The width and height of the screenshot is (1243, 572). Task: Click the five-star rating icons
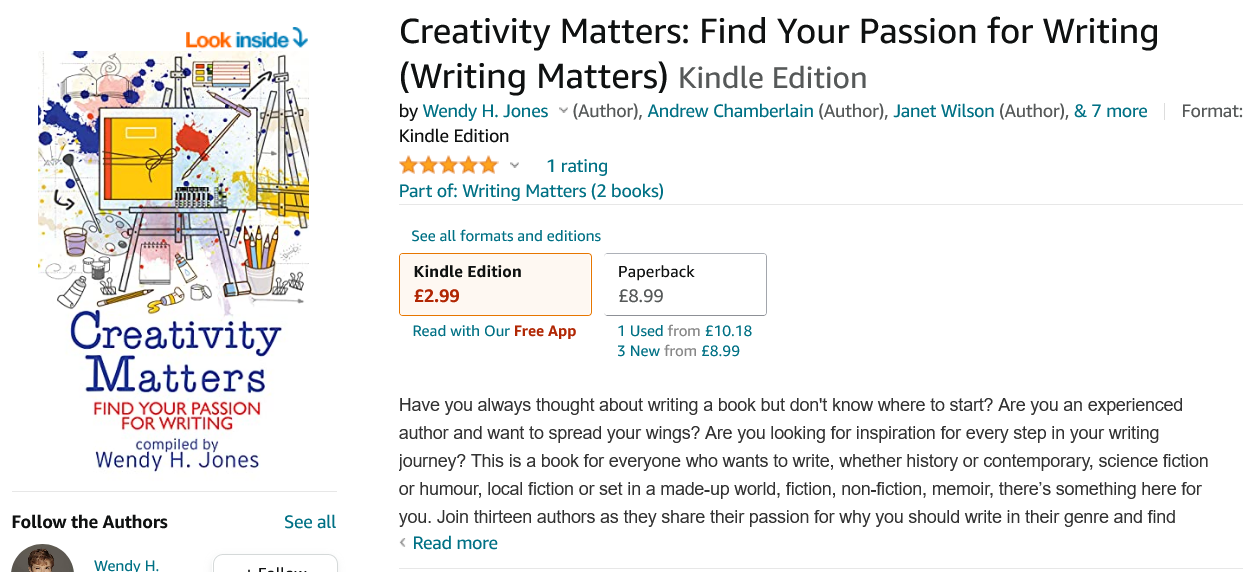[x=448, y=165]
